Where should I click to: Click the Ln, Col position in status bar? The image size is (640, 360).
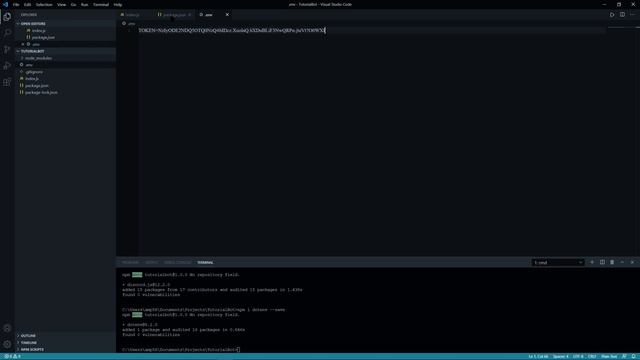tap(538, 356)
